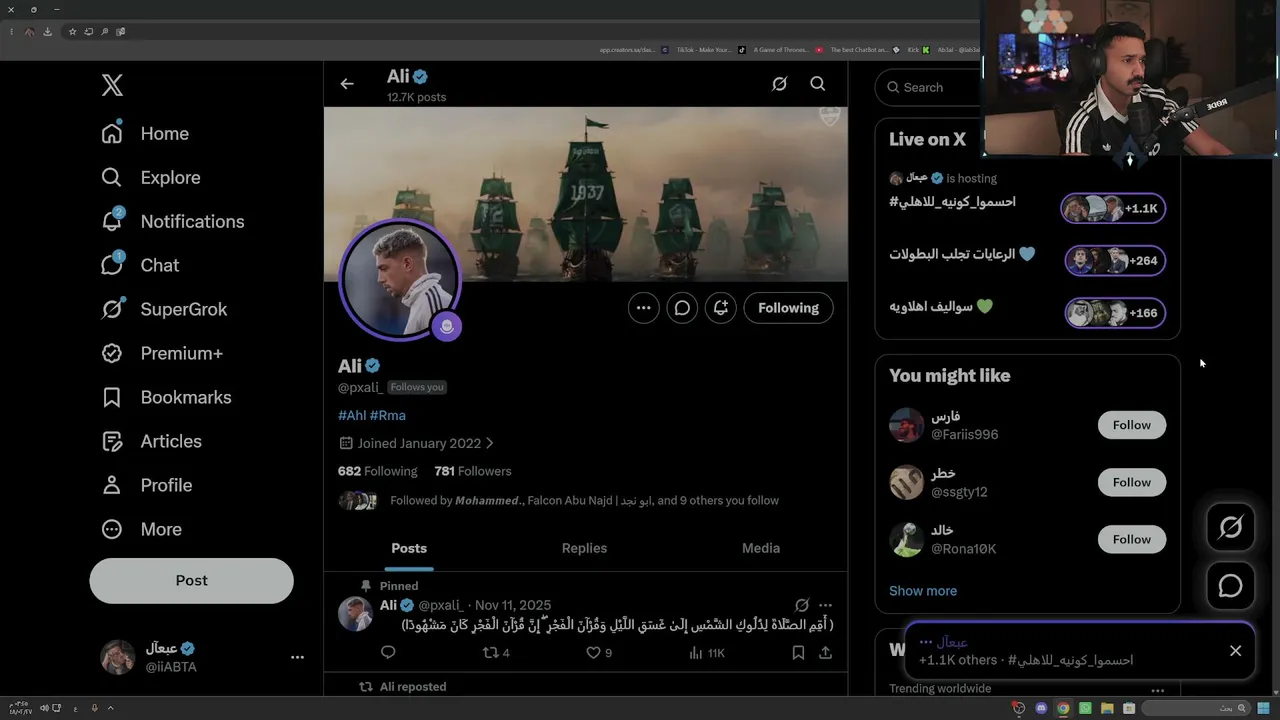The image size is (1280, 720).
Task: Expand the Joined January 2022 details
Action: [417, 443]
